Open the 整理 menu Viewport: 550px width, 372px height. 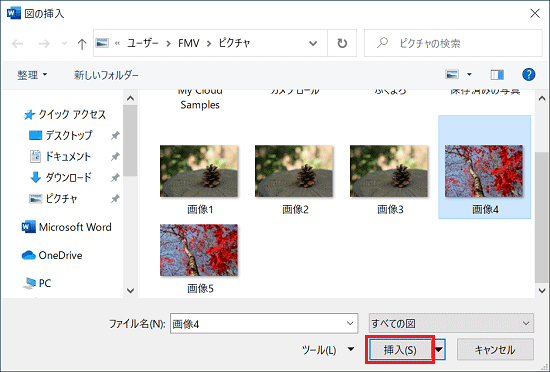pos(32,75)
